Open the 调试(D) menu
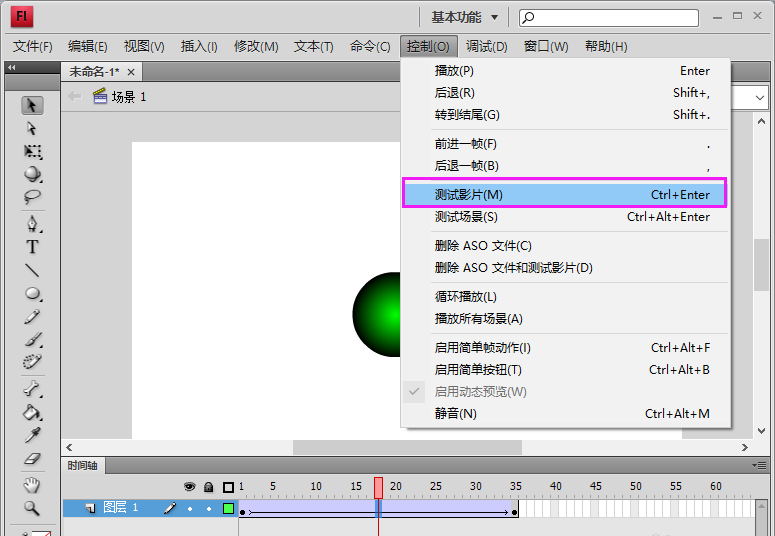The image size is (775, 536). 487,46
